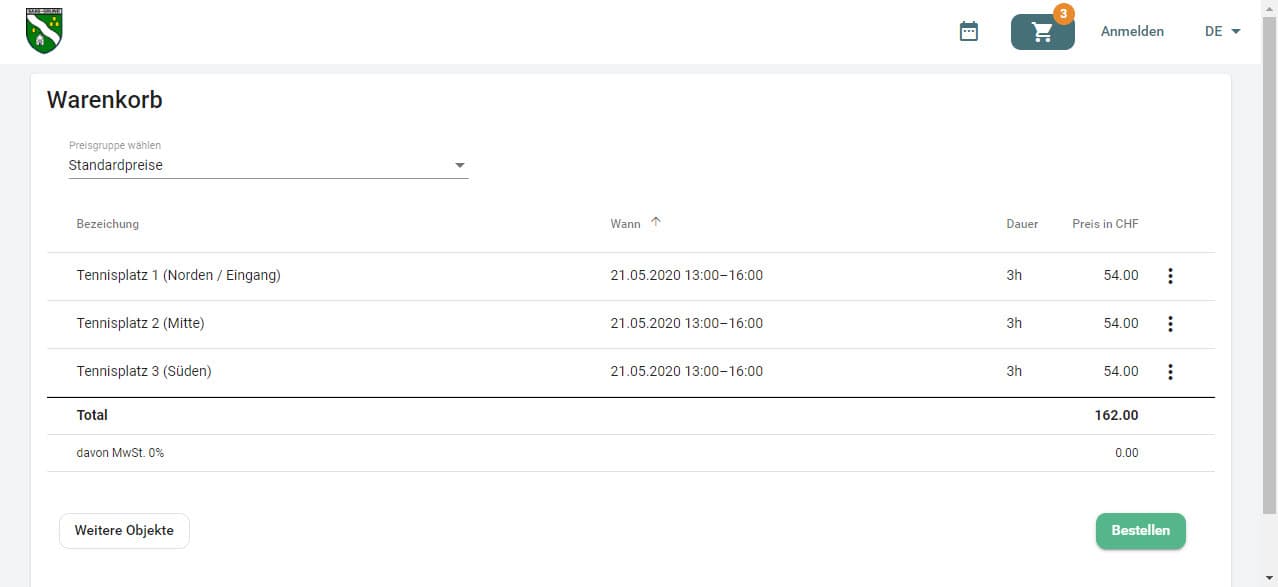The width and height of the screenshot is (1278, 587).
Task: Open the Preisgruppe wählen dropdown
Action: 267,165
